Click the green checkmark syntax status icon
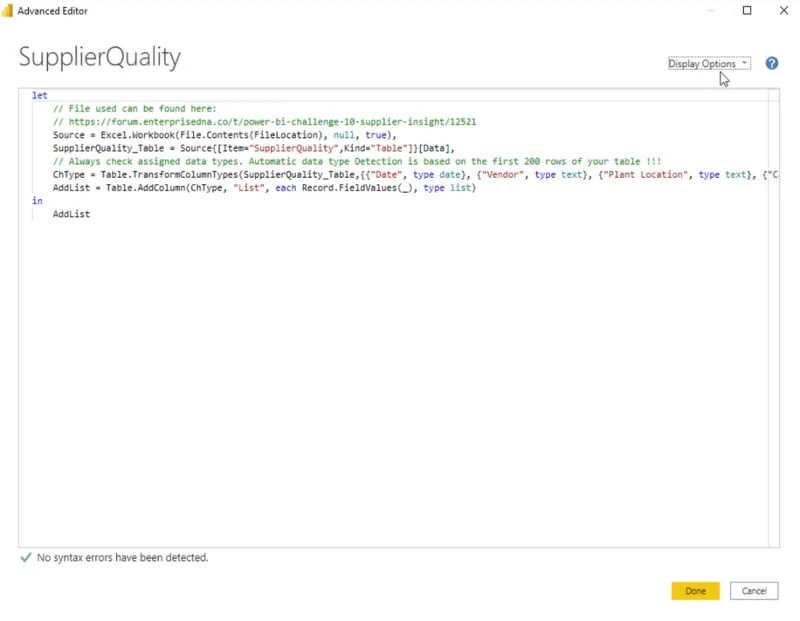 click(x=26, y=557)
